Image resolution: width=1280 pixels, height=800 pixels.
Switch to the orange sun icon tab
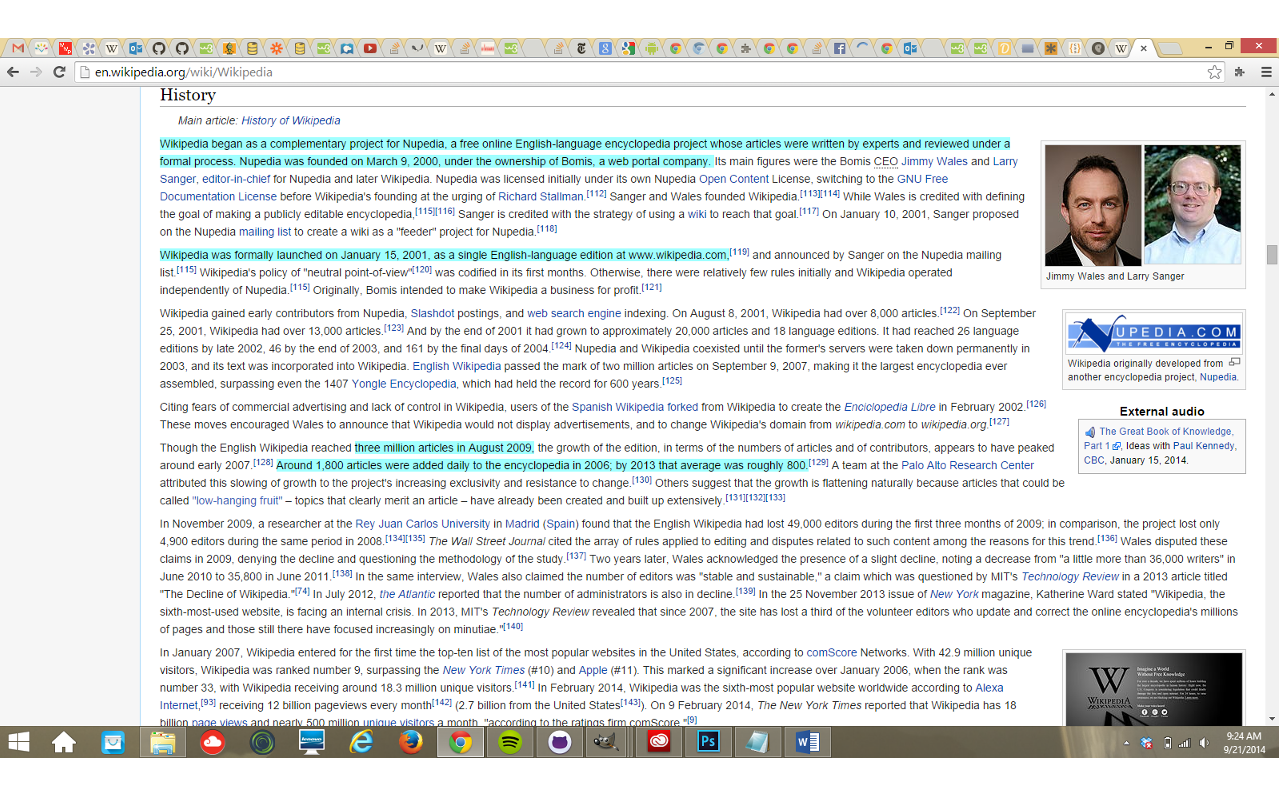[276, 48]
